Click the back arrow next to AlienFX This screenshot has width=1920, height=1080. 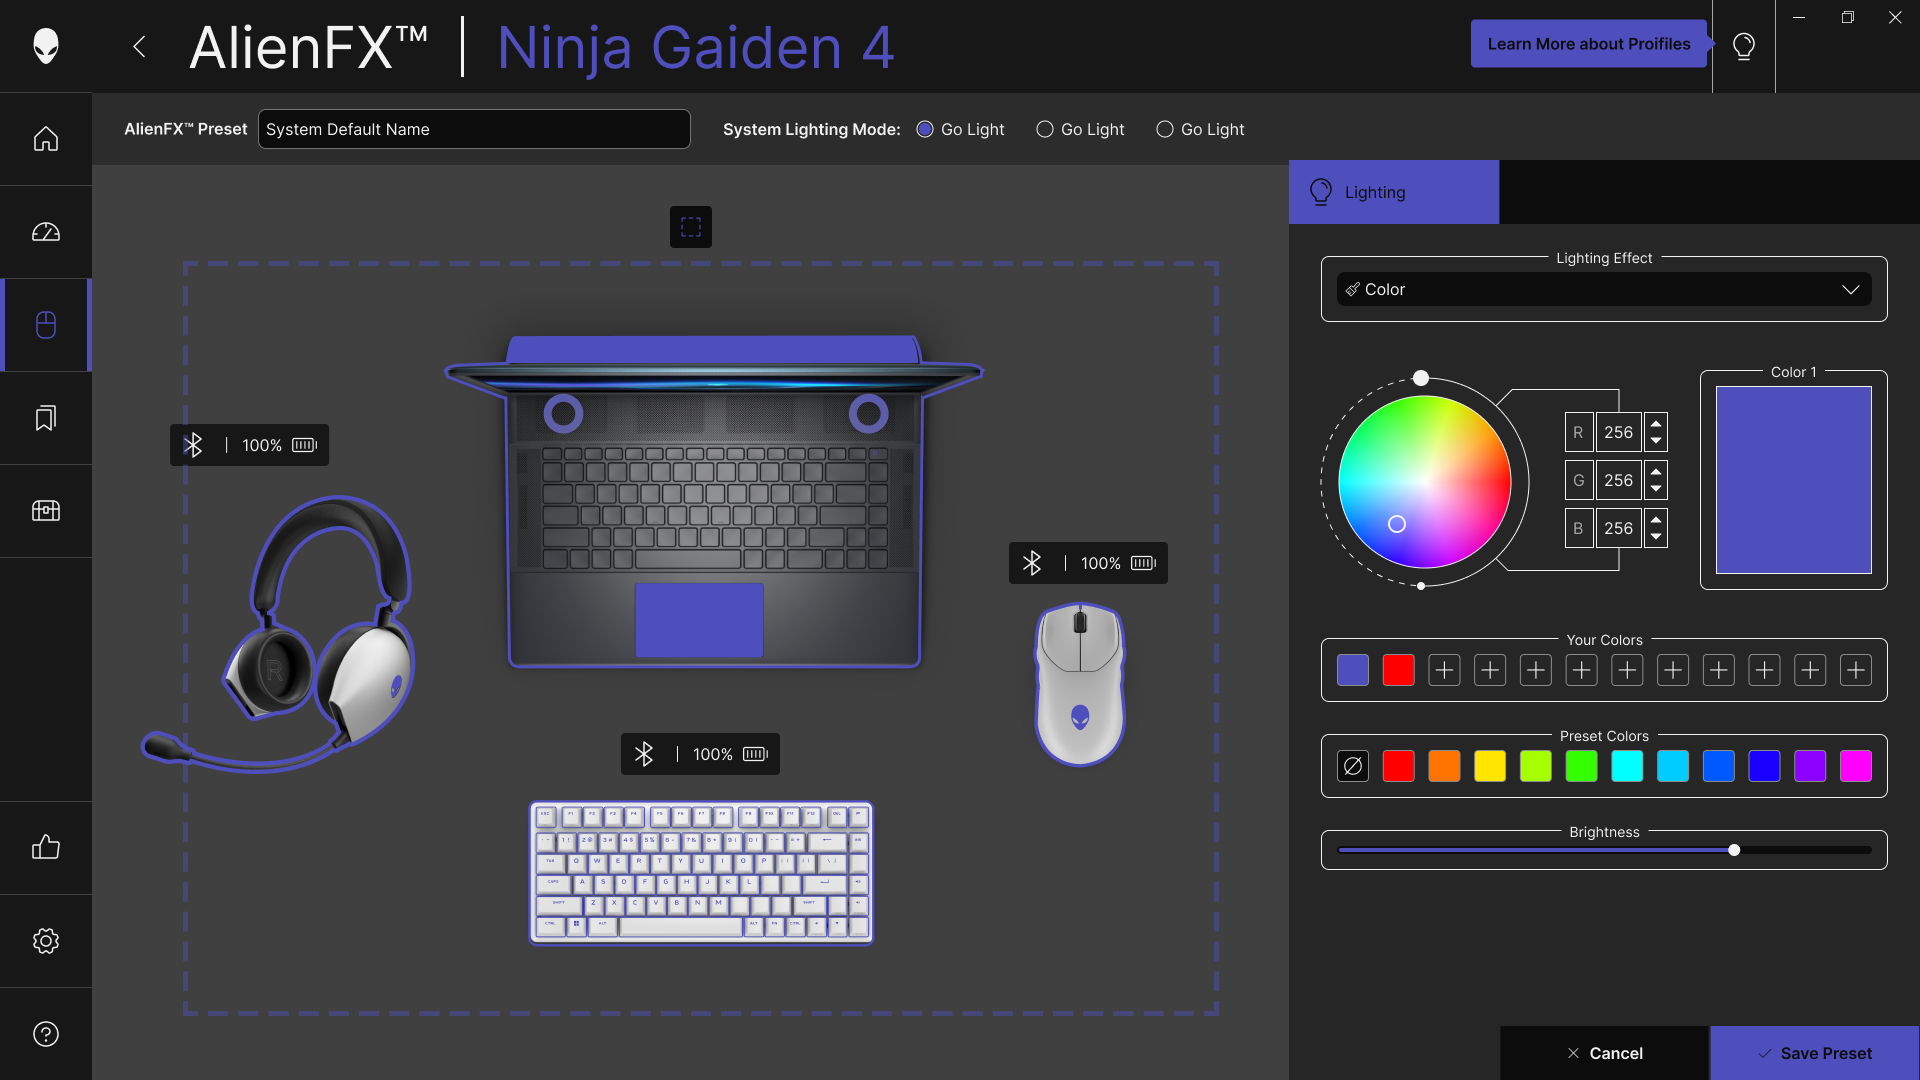[x=140, y=47]
